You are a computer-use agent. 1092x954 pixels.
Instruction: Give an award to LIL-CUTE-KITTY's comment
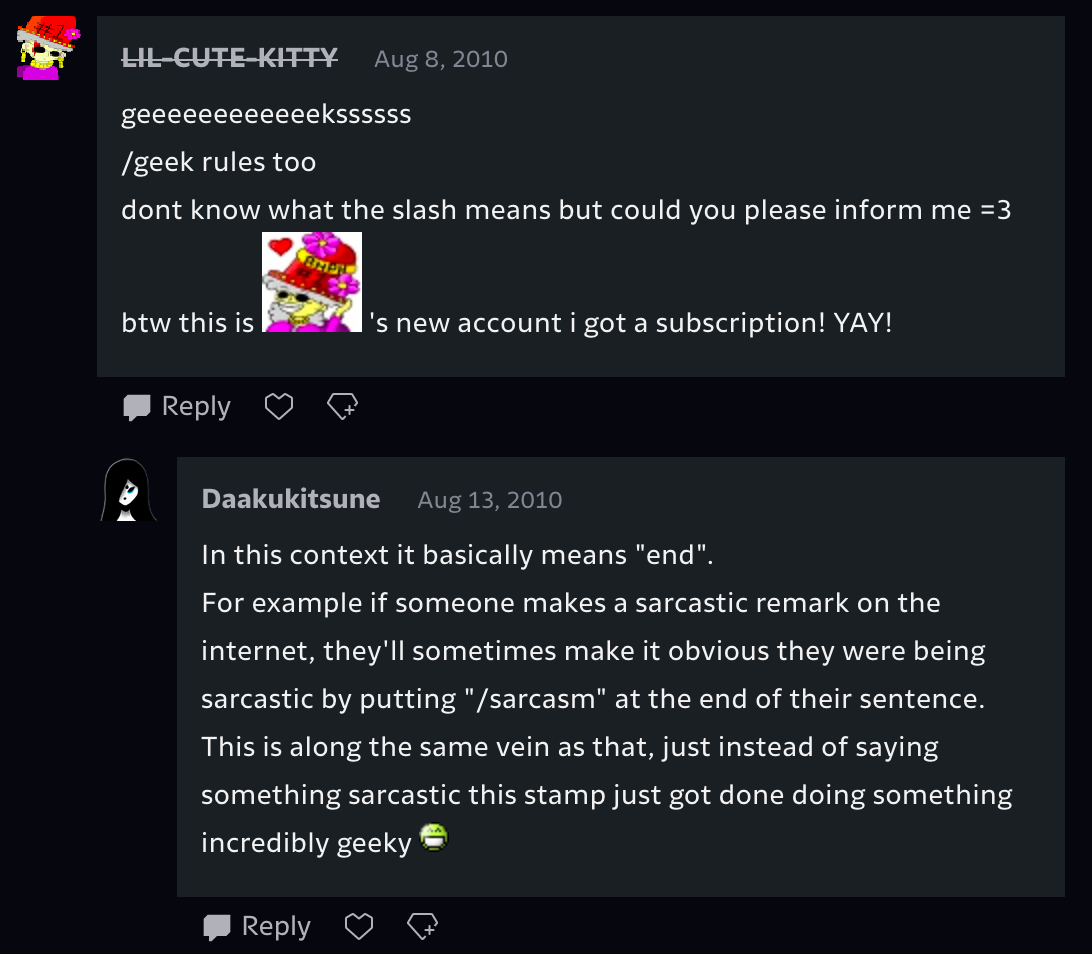(x=342, y=405)
